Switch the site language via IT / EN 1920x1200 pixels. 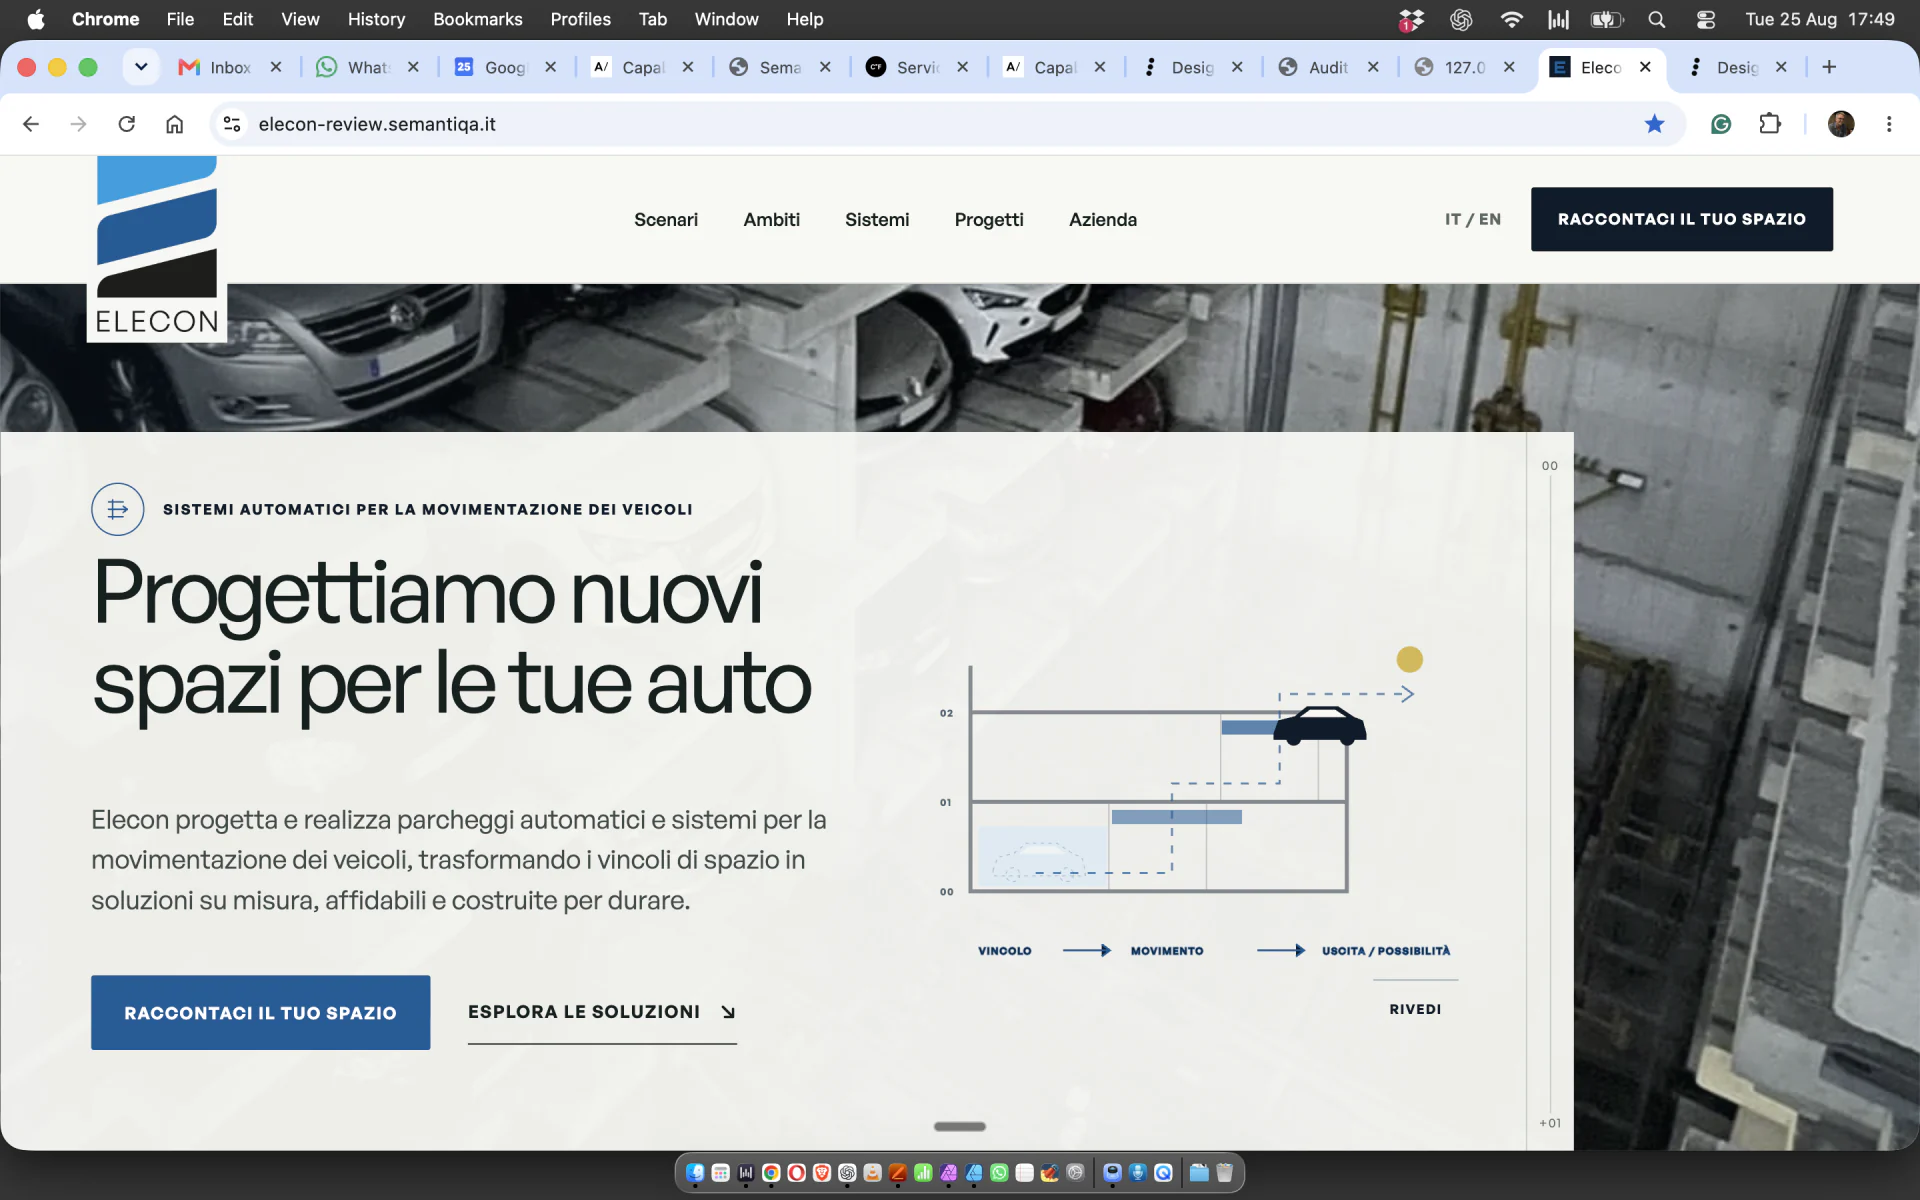(x=1472, y=219)
